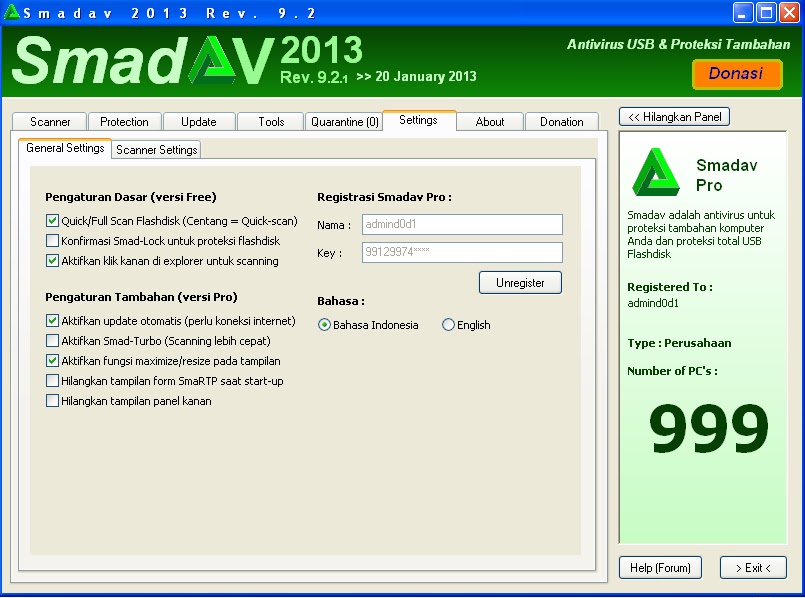Open the Scanner tab
This screenshot has height=598, width=805.
pos(49,122)
